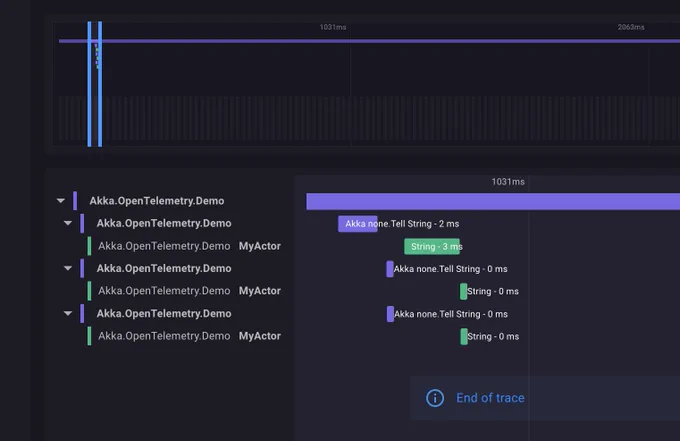Click the info icon beside End of trace
This screenshot has height=441, width=680.
pyautogui.click(x=435, y=398)
